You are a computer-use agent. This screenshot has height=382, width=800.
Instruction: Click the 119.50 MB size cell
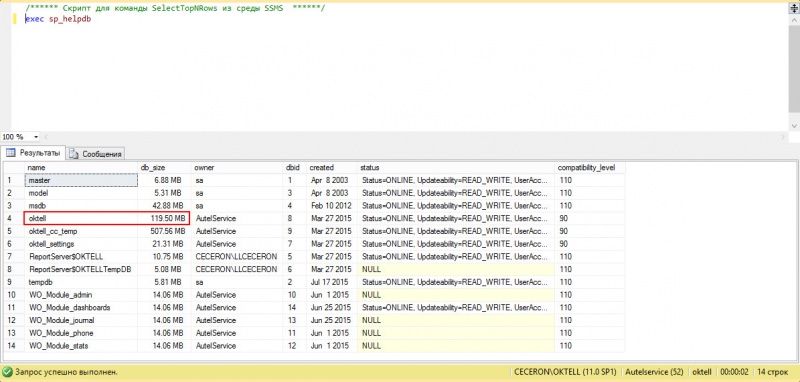point(164,218)
